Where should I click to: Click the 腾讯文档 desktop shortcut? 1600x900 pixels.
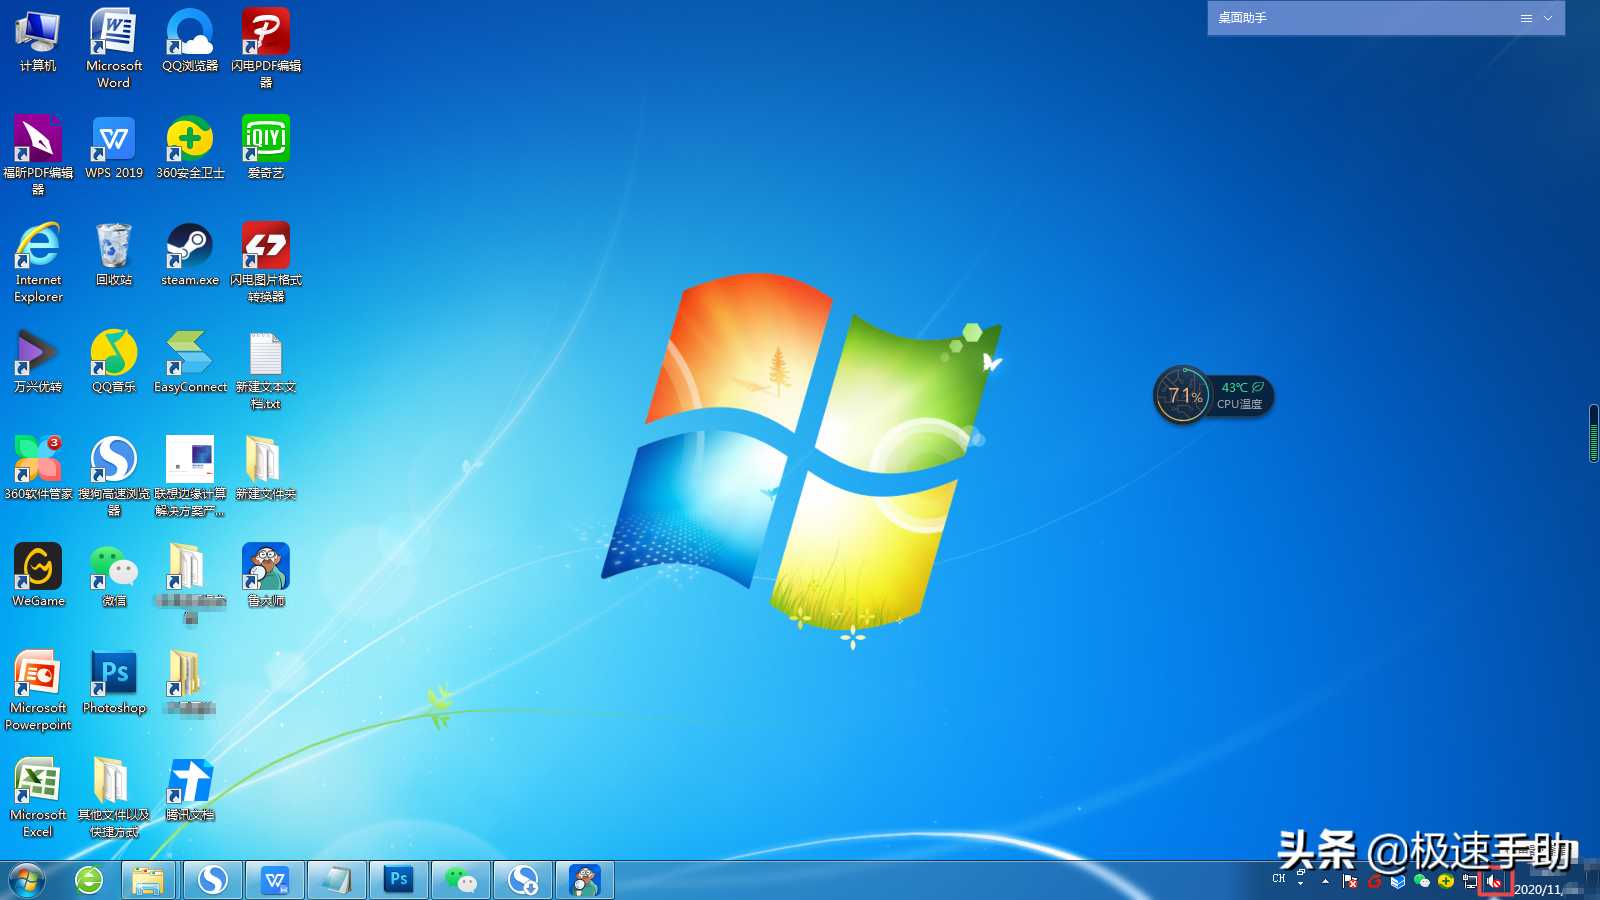[x=190, y=790]
